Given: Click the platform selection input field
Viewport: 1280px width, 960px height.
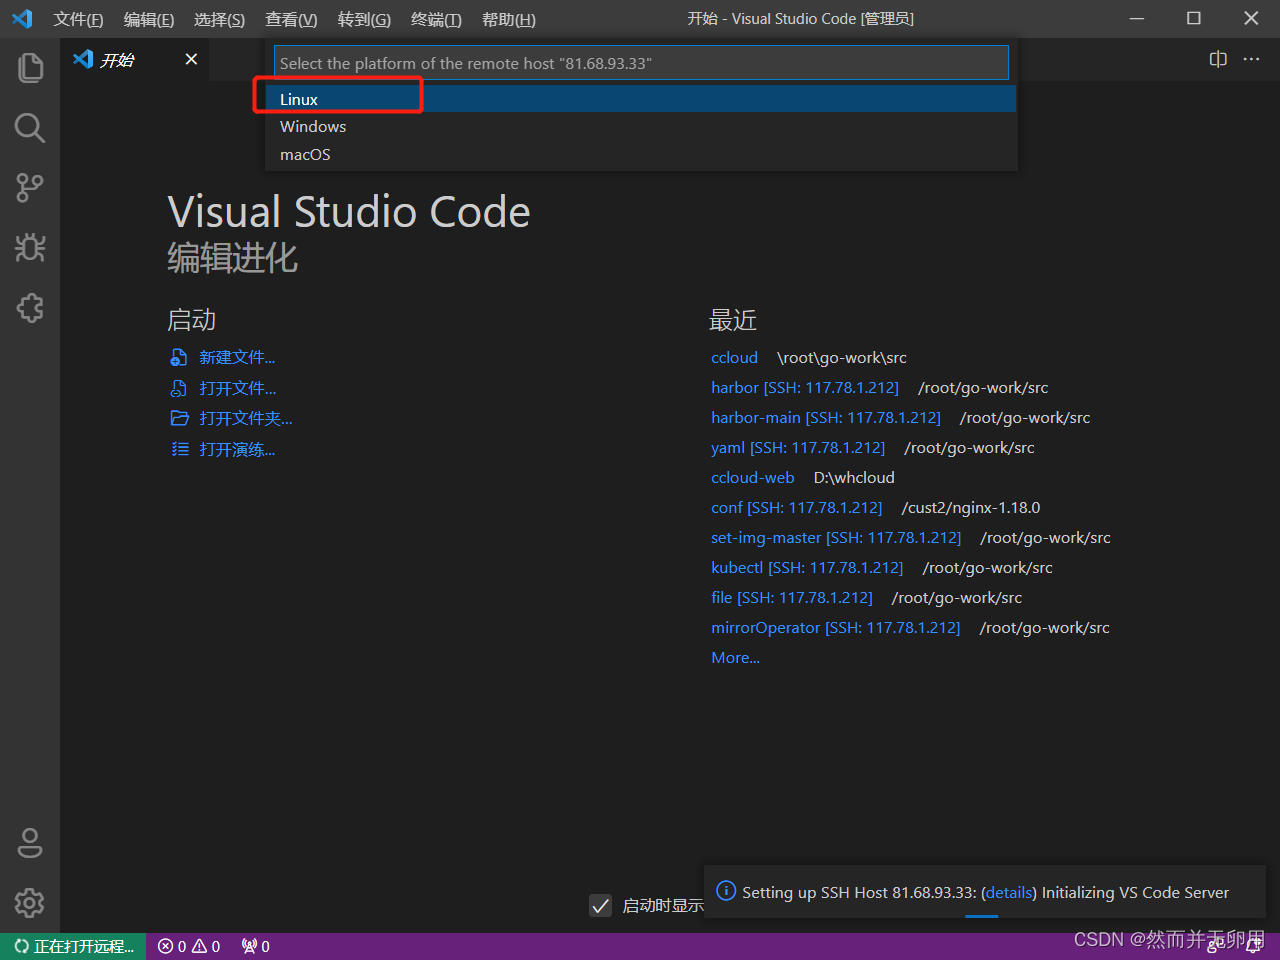Looking at the screenshot, I should 641,63.
